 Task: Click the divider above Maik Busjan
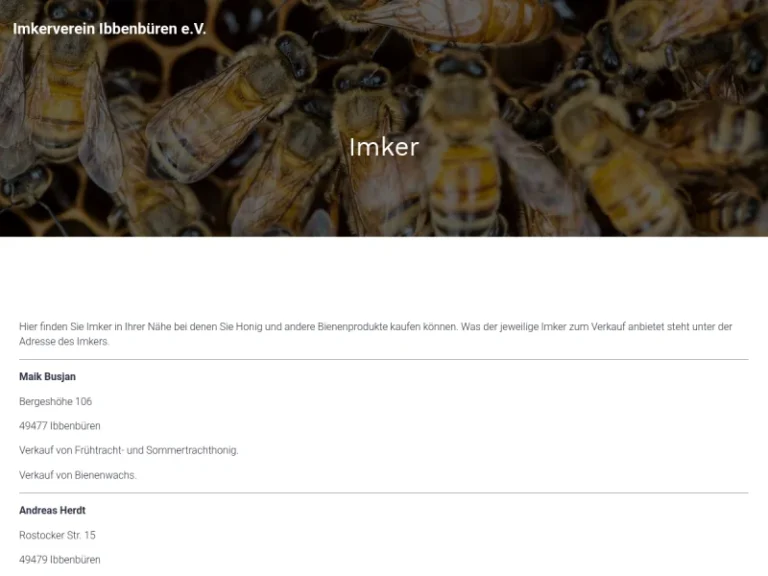[384, 360]
